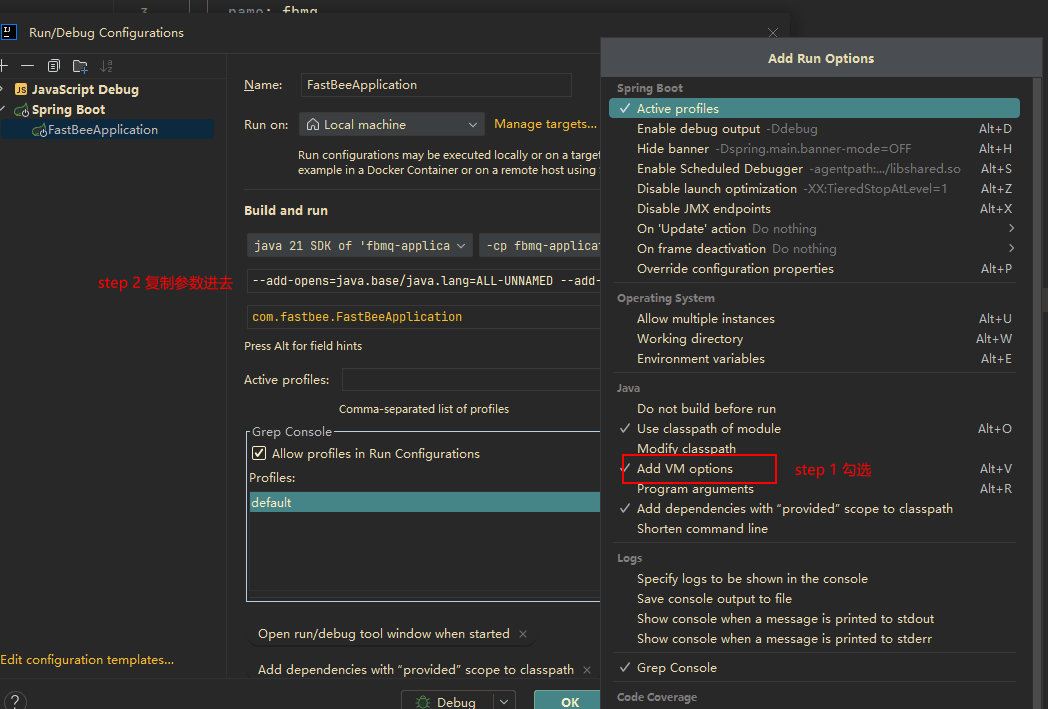This screenshot has height=709, width=1048.
Task: Select Specify logs to be shown in console
Action: click(814, 579)
